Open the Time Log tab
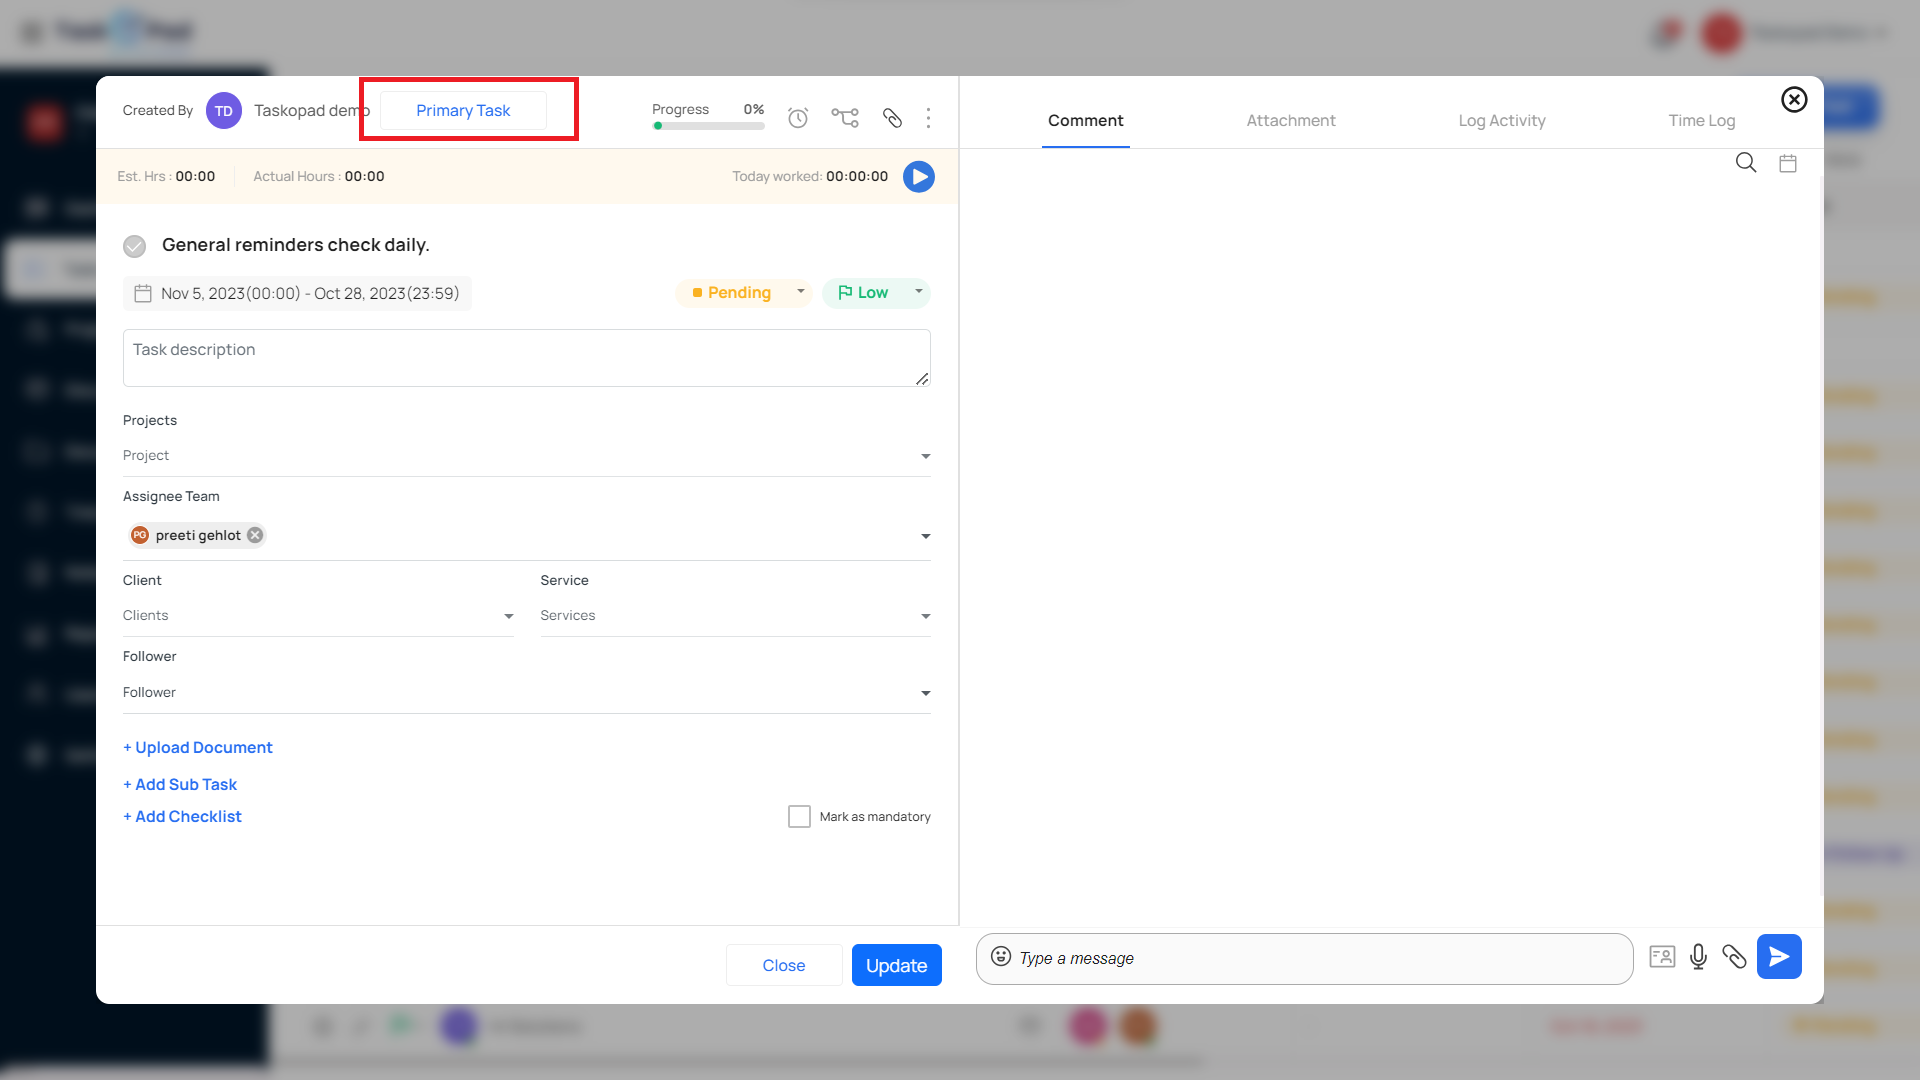The width and height of the screenshot is (1920, 1080). coord(1701,121)
